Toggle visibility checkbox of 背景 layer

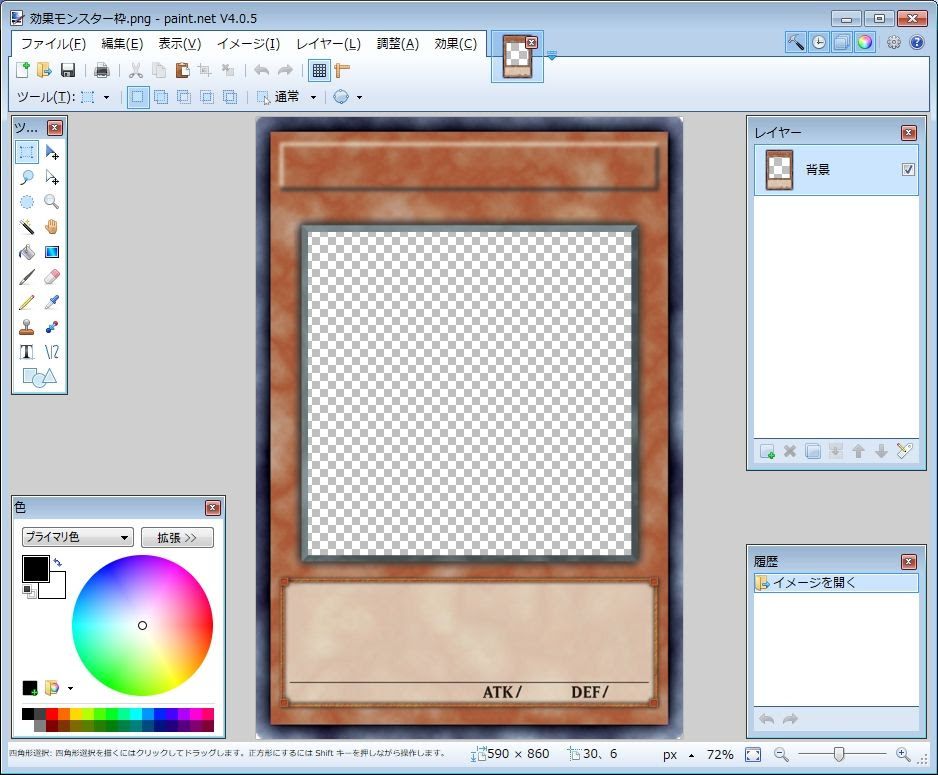908,169
